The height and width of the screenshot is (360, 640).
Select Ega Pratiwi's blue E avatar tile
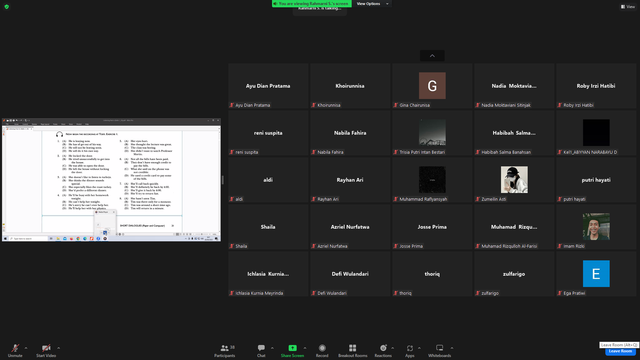coord(596,274)
